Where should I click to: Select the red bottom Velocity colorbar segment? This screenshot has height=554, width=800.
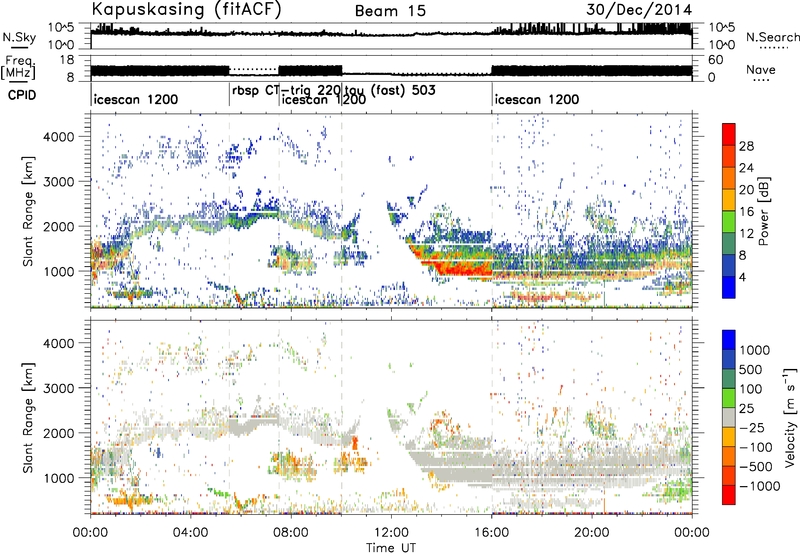(729, 495)
